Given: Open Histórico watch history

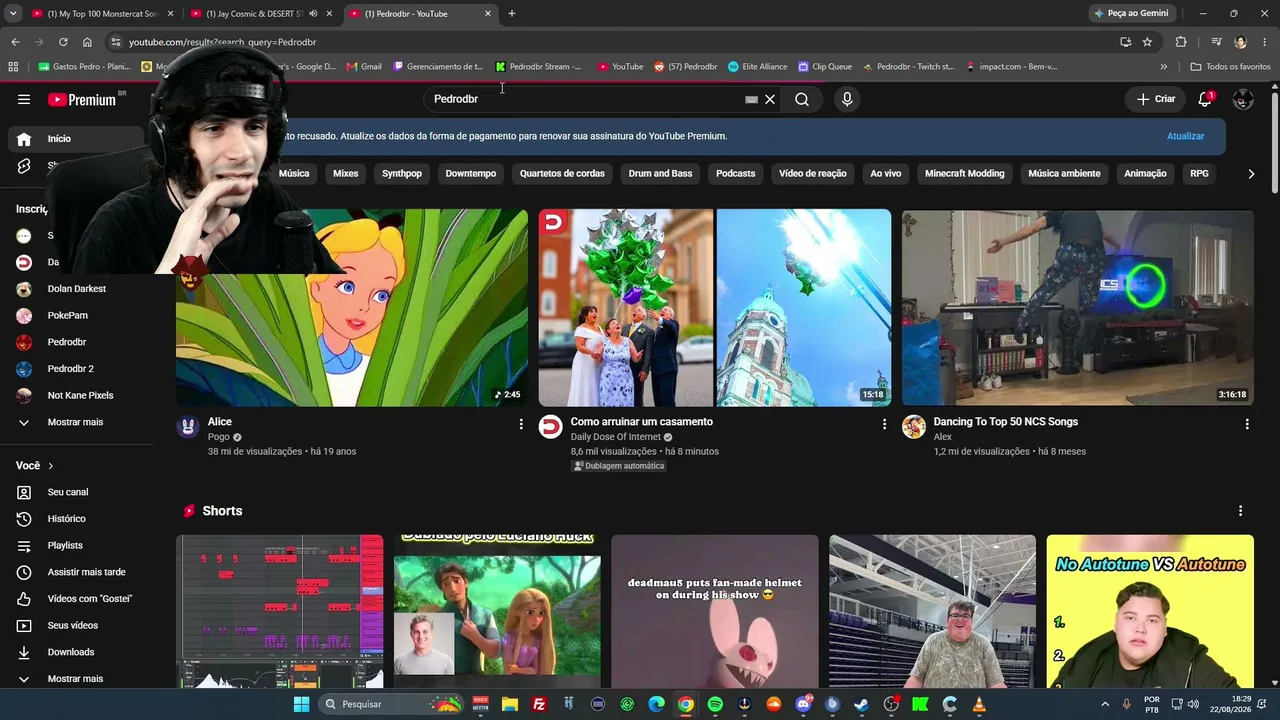Looking at the screenshot, I should coord(77,519).
